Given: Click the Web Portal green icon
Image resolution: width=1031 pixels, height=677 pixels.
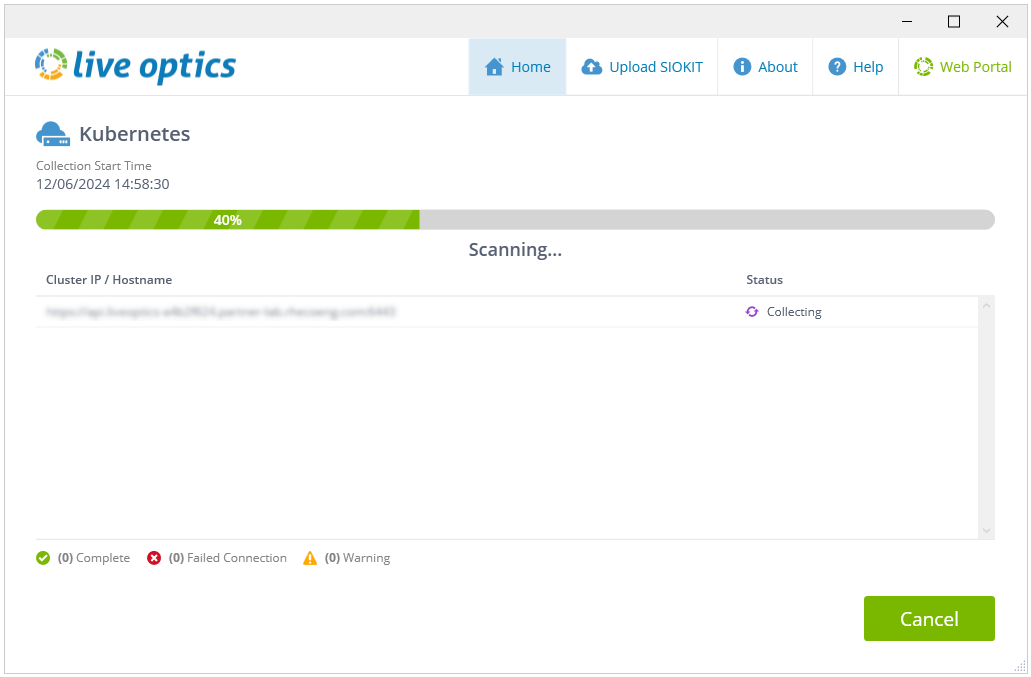Looking at the screenshot, I should (x=923, y=67).
